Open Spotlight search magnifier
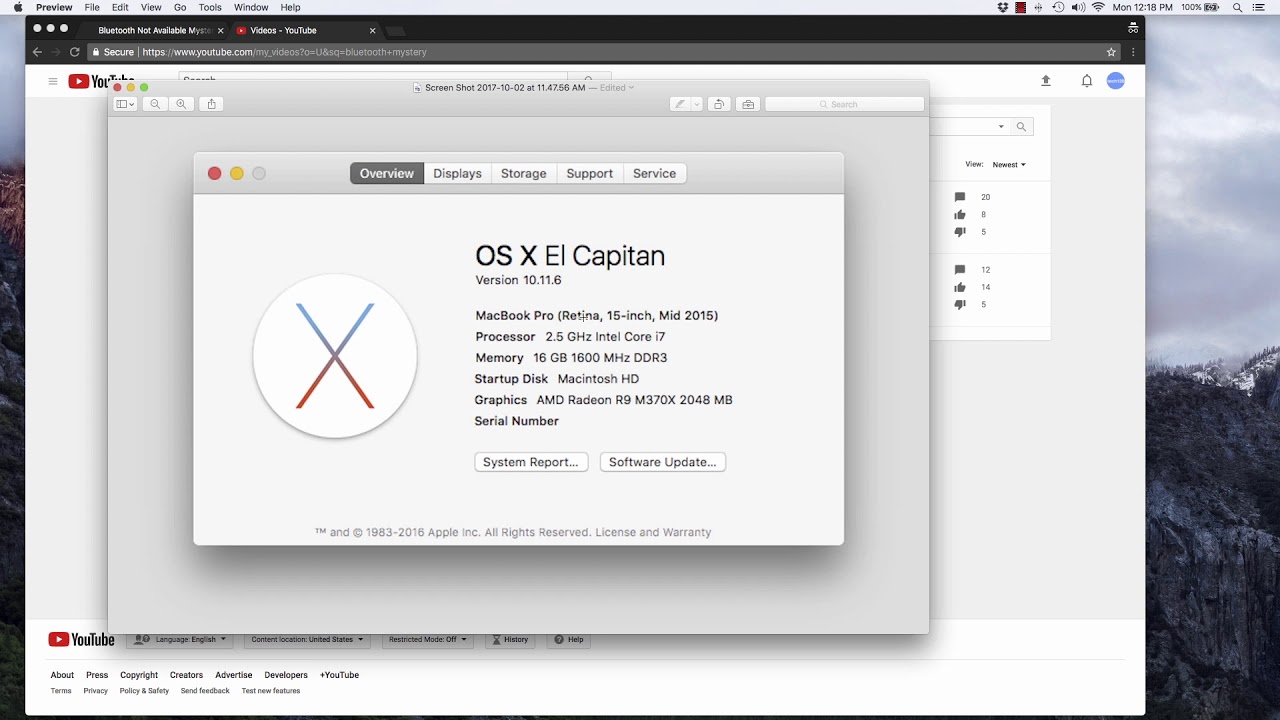The height and width of the screenshot is (720, 1280). 1237,7
